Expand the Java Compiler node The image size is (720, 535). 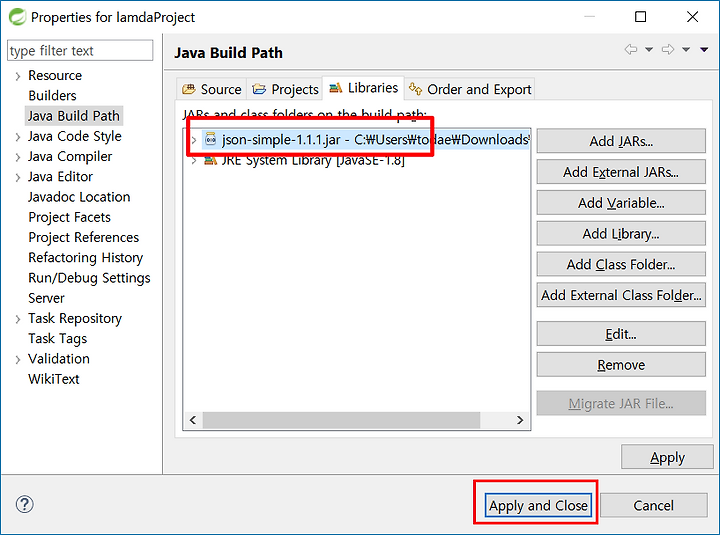(18, 157)
